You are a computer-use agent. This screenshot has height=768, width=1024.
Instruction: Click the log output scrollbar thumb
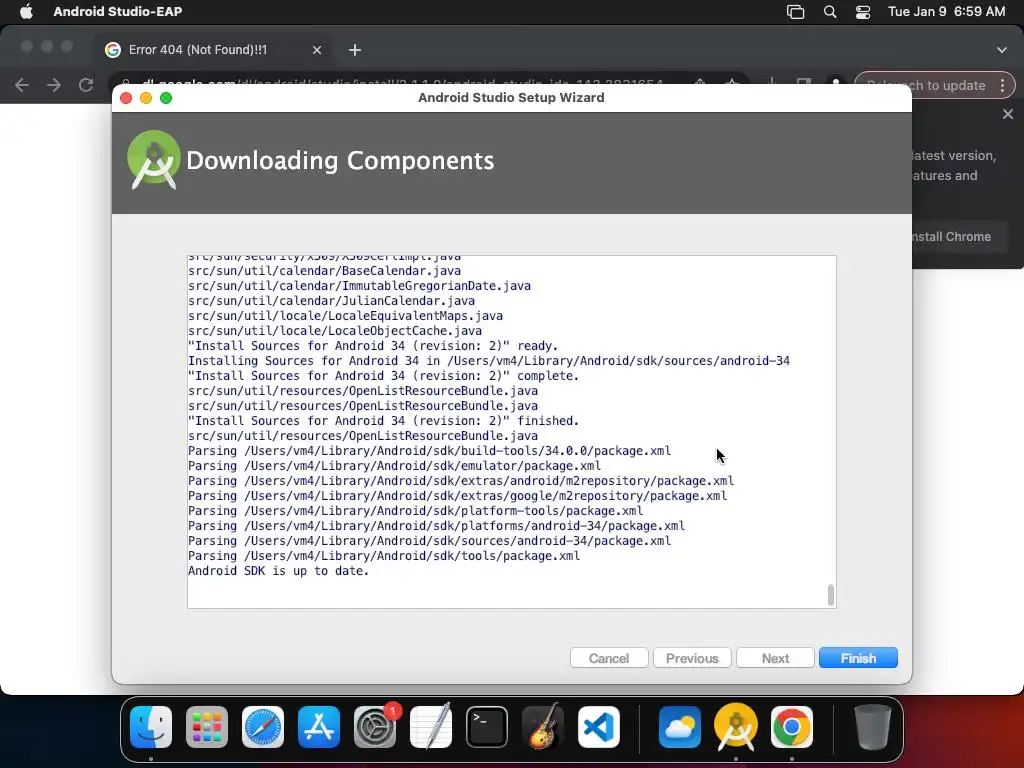point(831,595)
